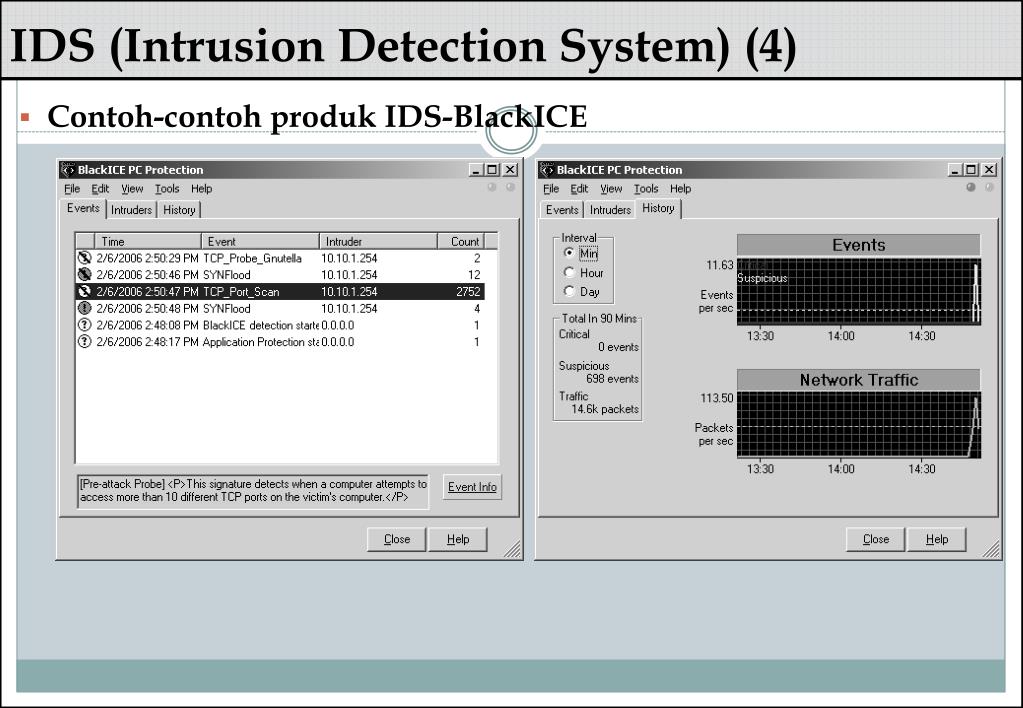Select the highlighted TCP_Port_Scan event
Viewport: 1023px width, 708px height.
click(280, 292)
